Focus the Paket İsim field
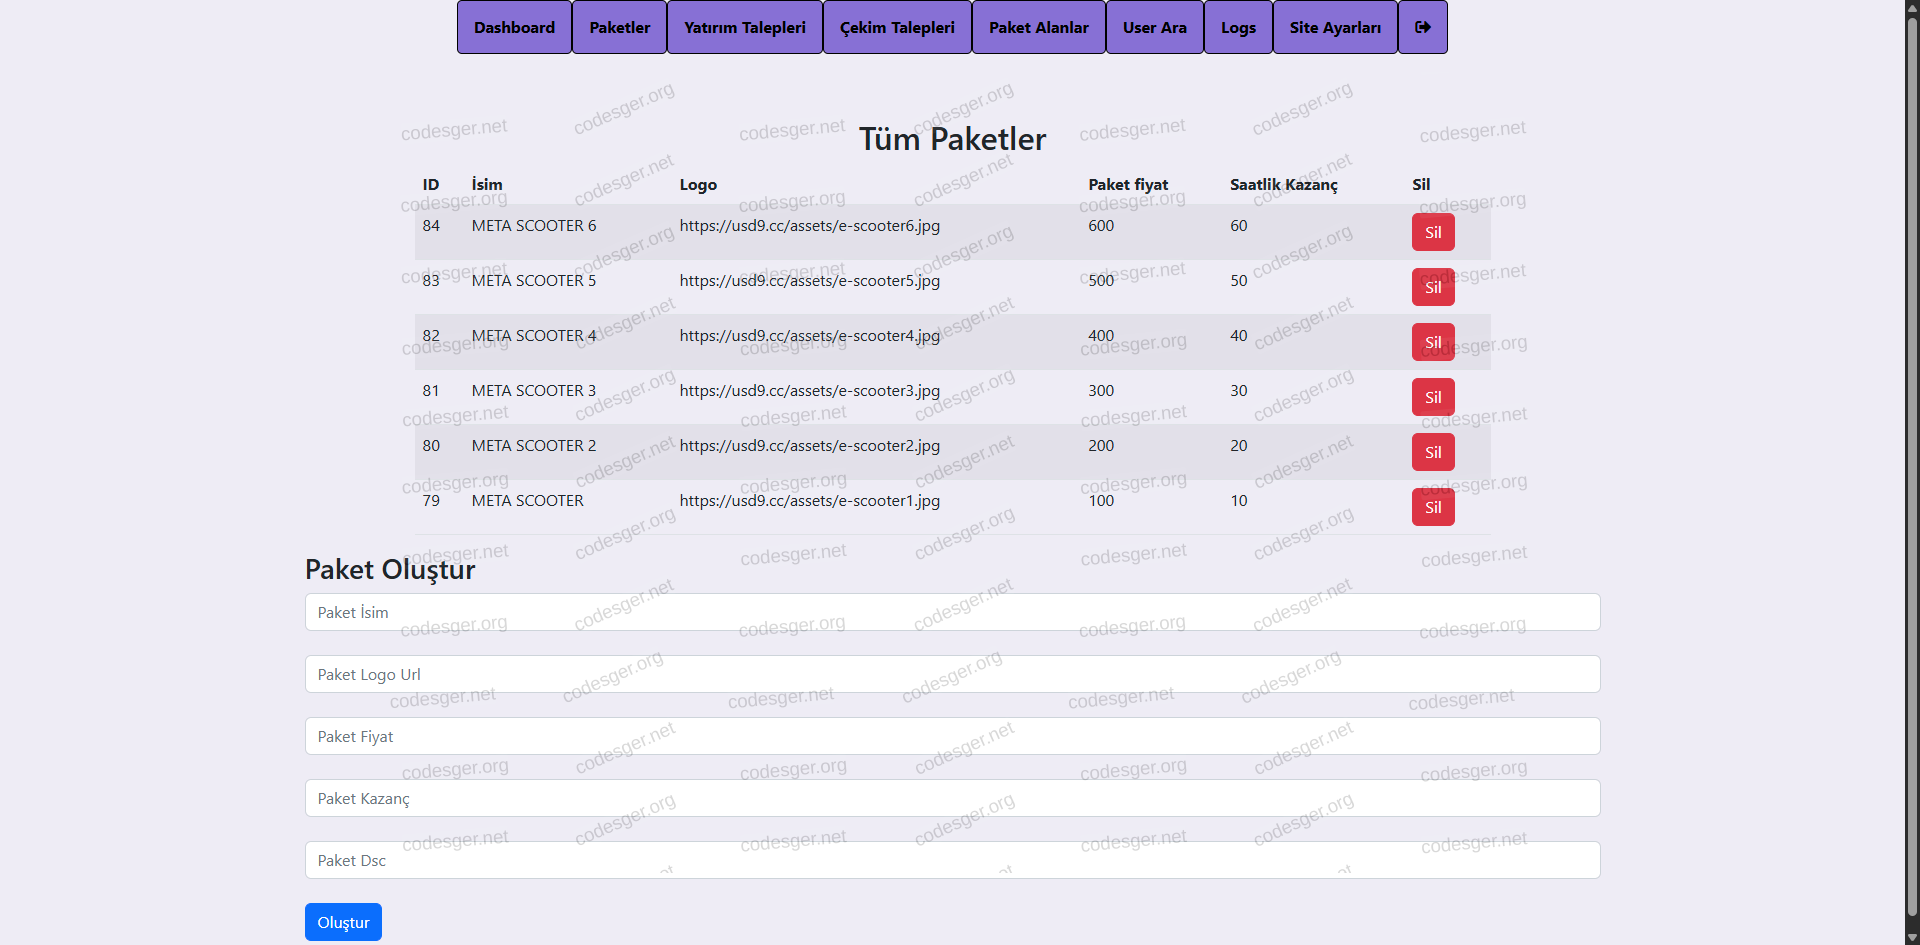1920x945 pixels. pos(952,612)
